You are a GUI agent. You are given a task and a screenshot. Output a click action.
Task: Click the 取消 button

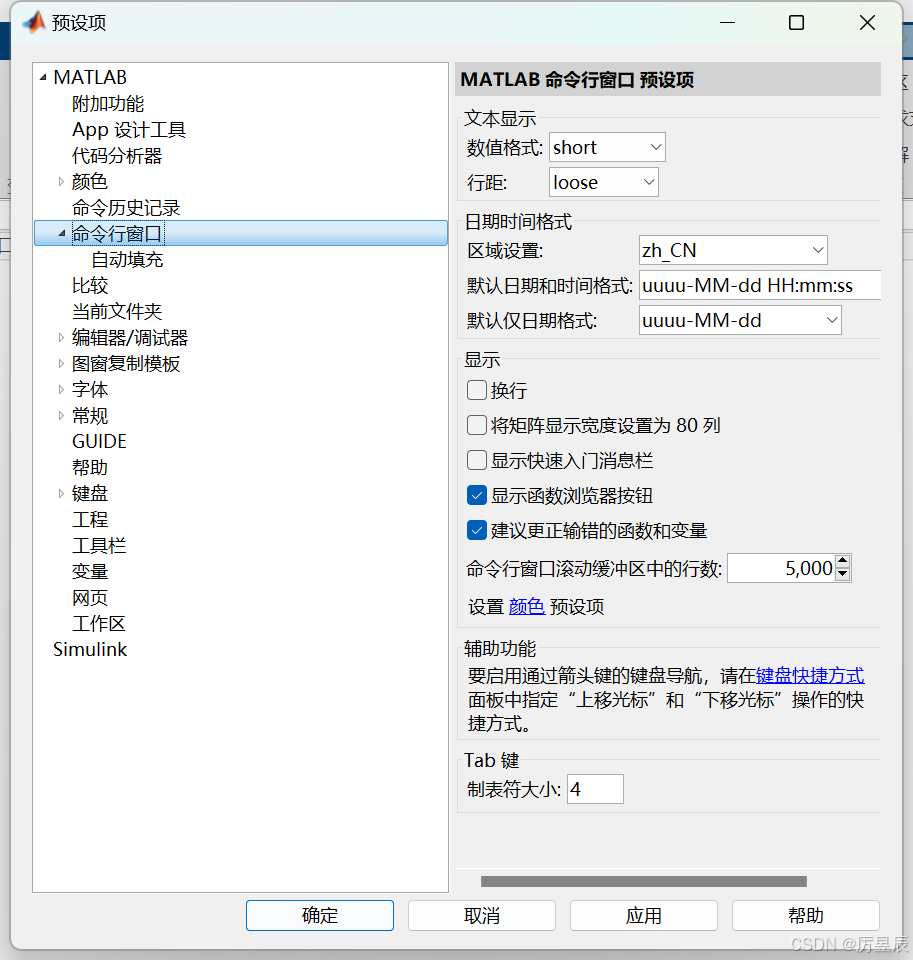(x=482, y=915)
